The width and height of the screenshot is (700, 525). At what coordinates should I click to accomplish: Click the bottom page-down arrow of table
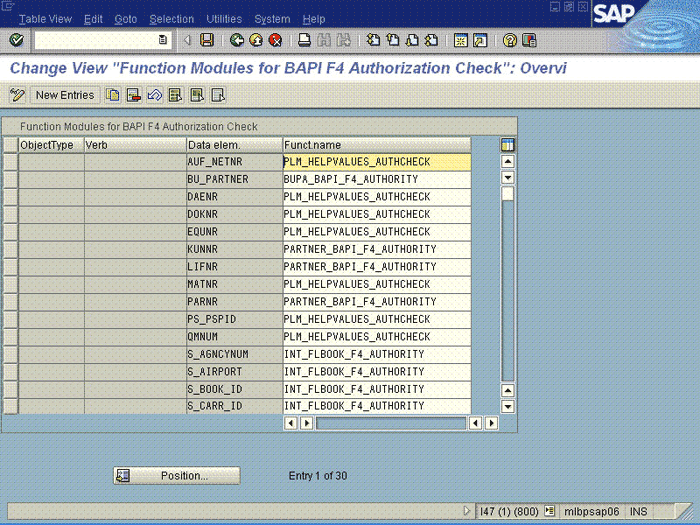tap(508, 407)
